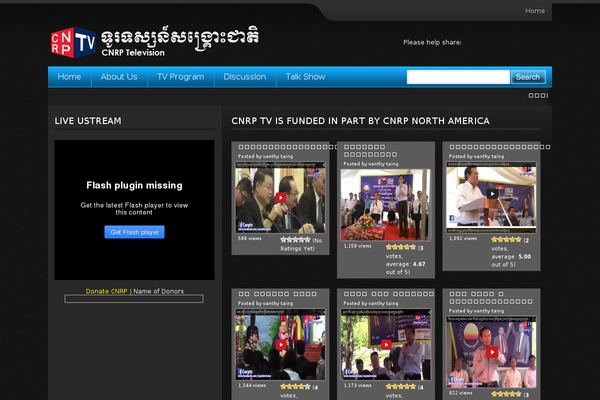Click the '1,158 views' count
Image resolution: width=600 pixels, height=400 pixels.
pyautogui.click(x=357, y=246)
